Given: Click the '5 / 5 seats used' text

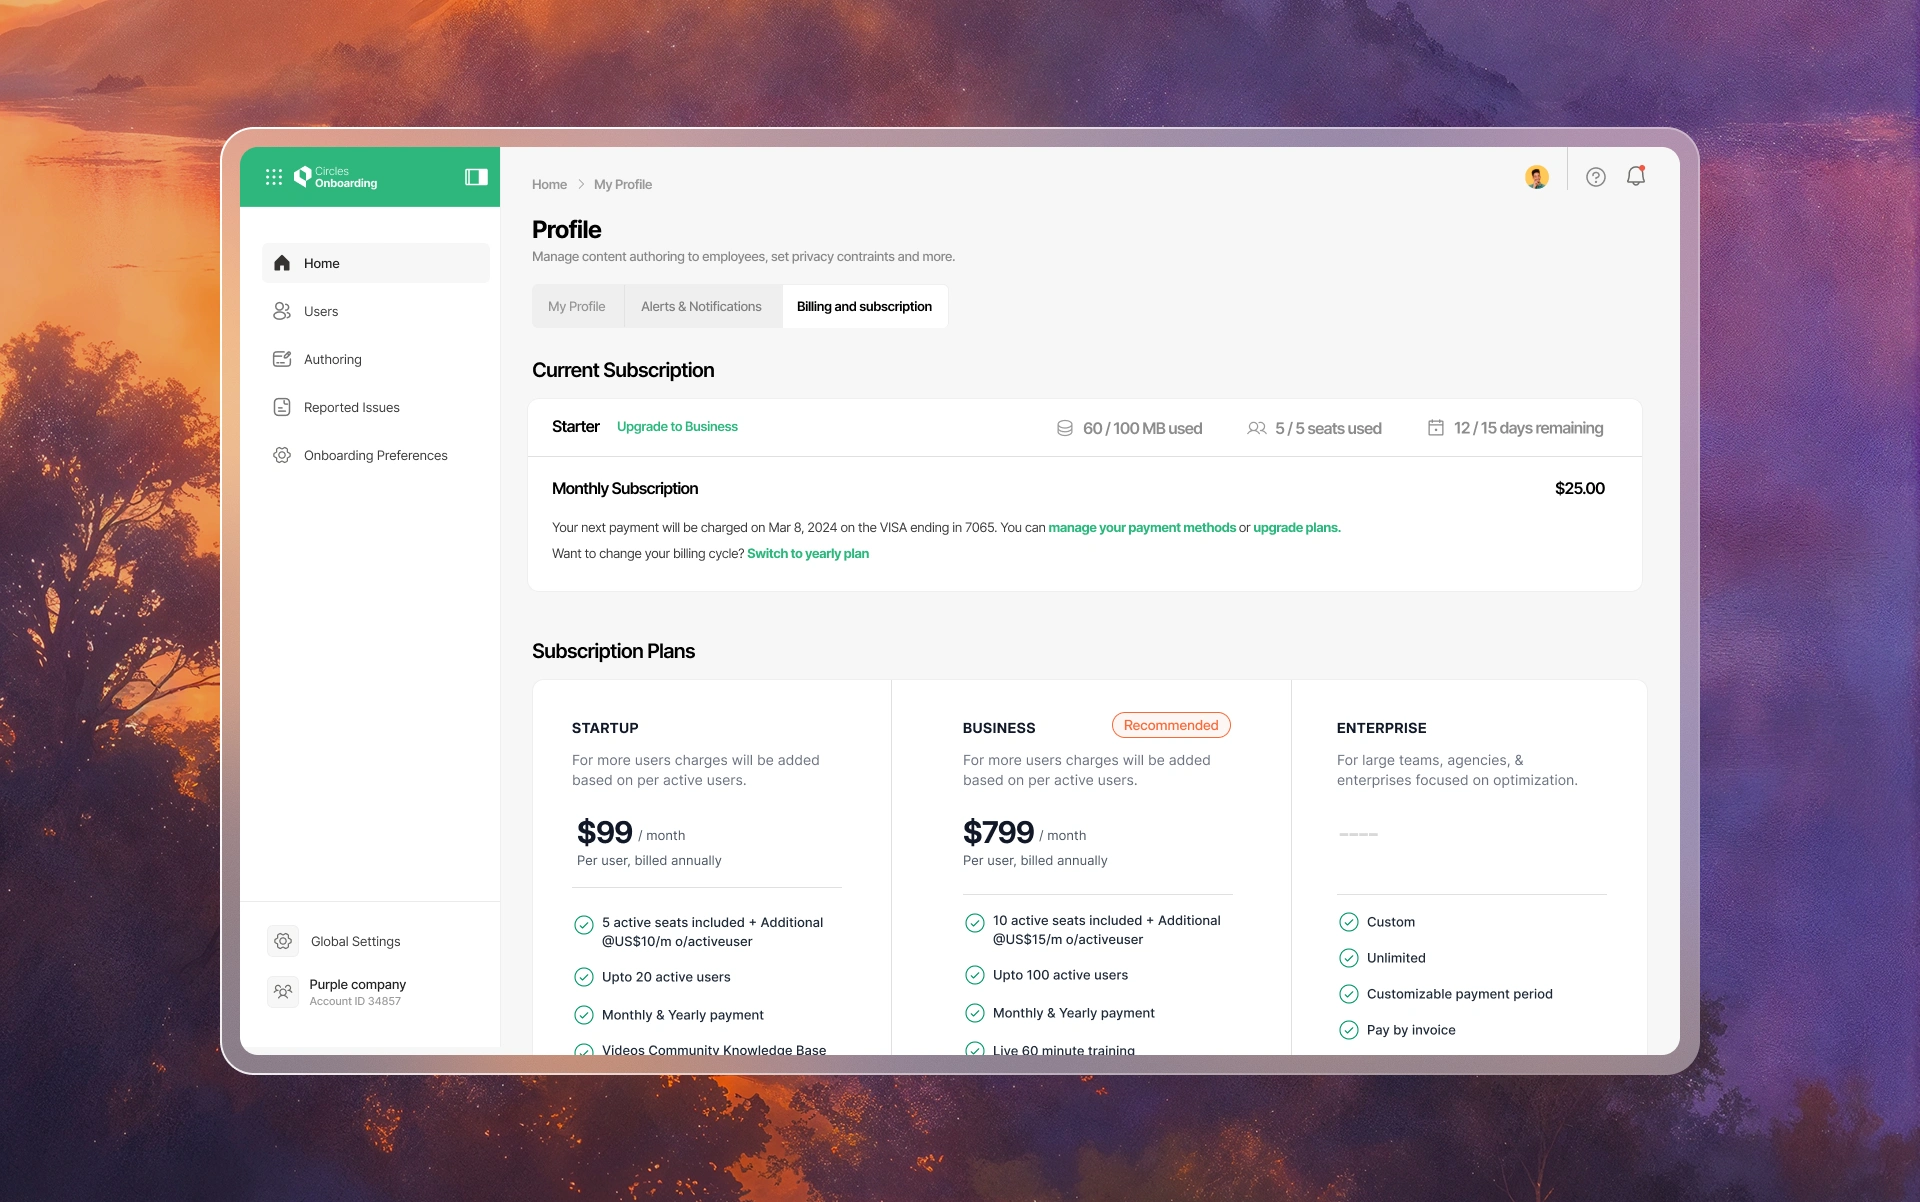Looking at the screenshot, I should (x=1328, y=428).
